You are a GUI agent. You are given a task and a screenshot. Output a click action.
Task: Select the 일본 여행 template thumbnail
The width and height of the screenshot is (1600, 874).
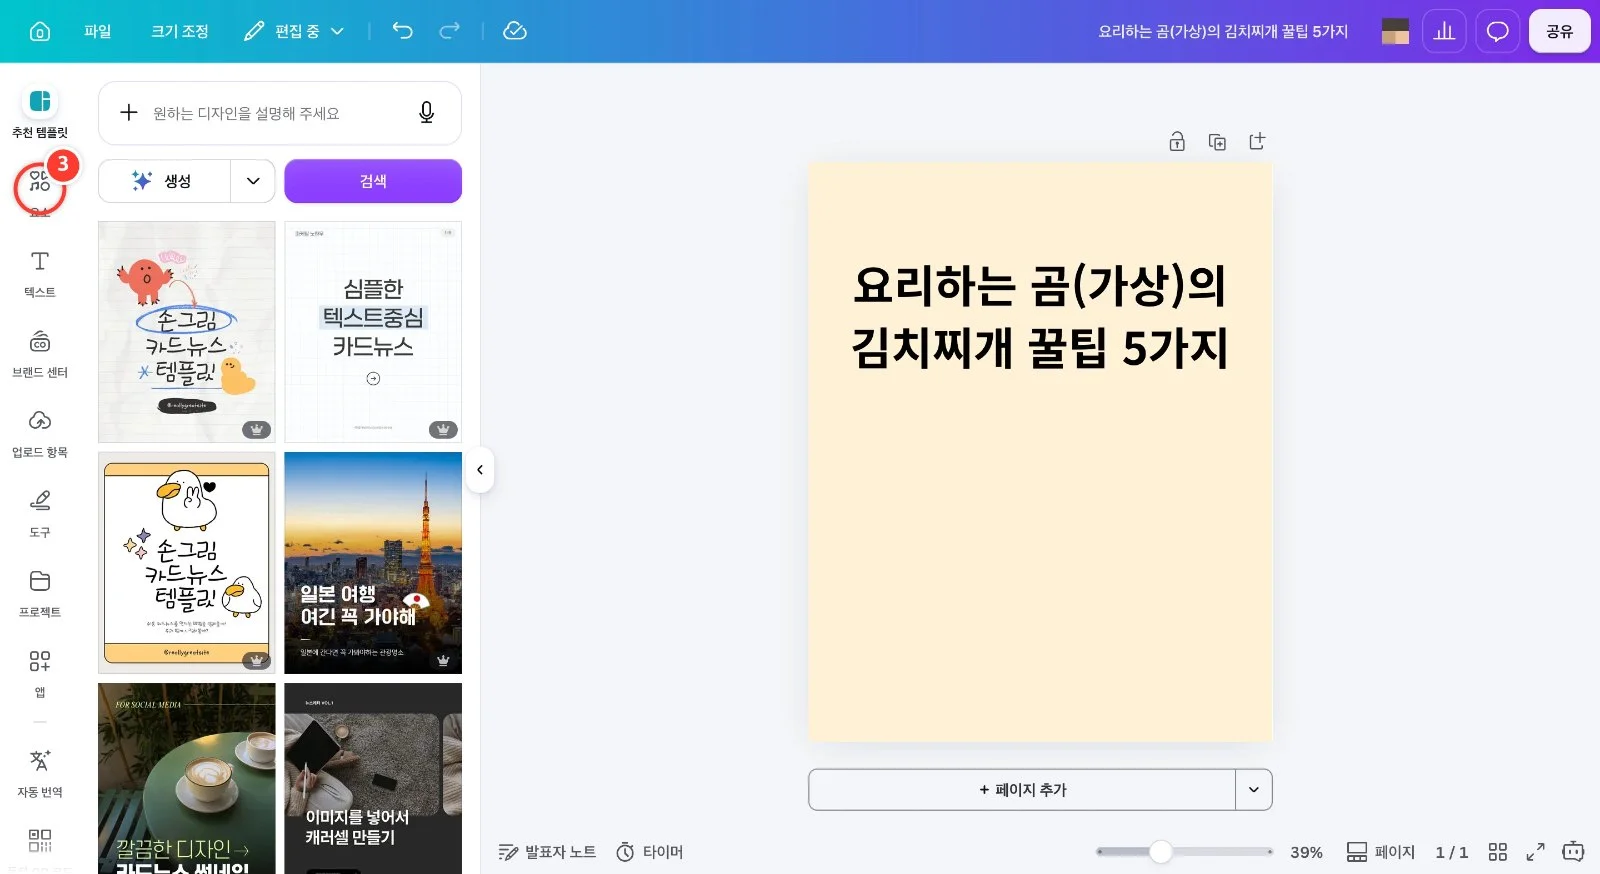tap(373, 563)
